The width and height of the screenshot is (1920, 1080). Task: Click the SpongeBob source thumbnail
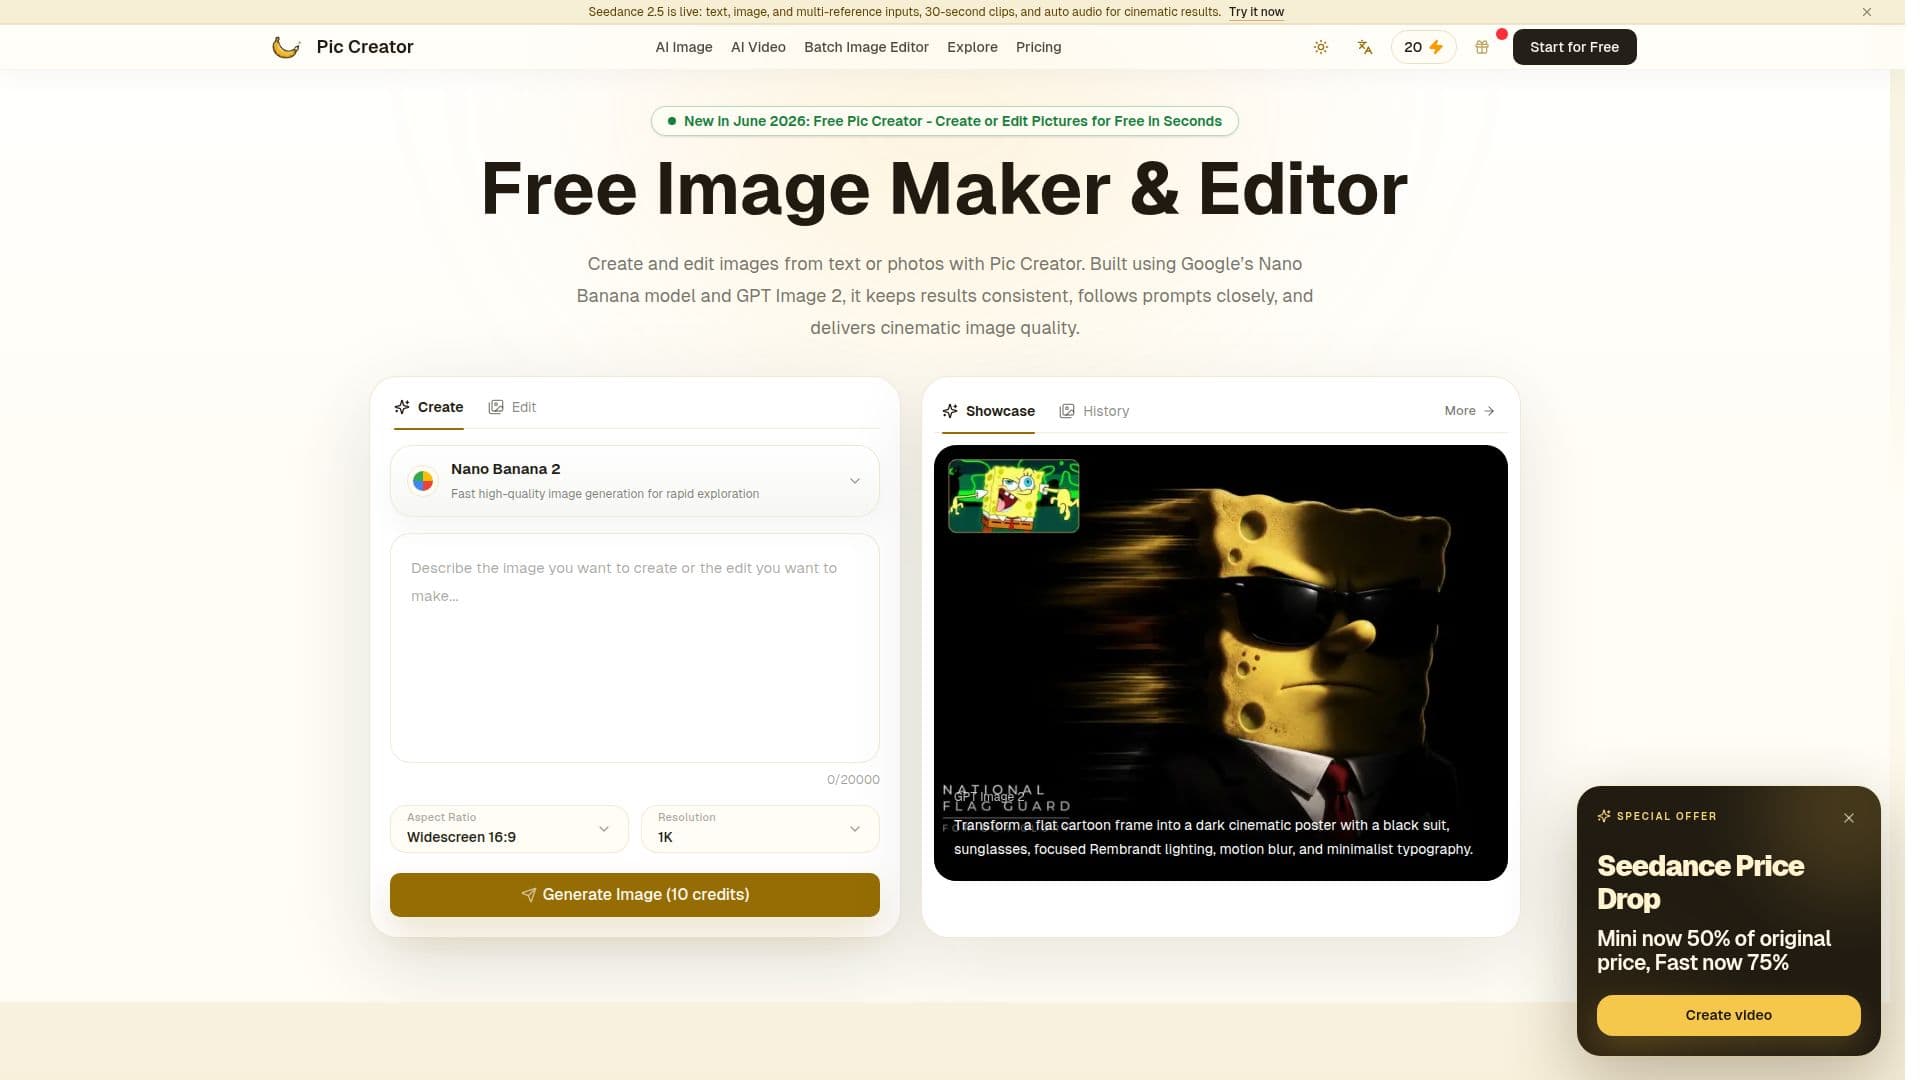pos(1013,496)
